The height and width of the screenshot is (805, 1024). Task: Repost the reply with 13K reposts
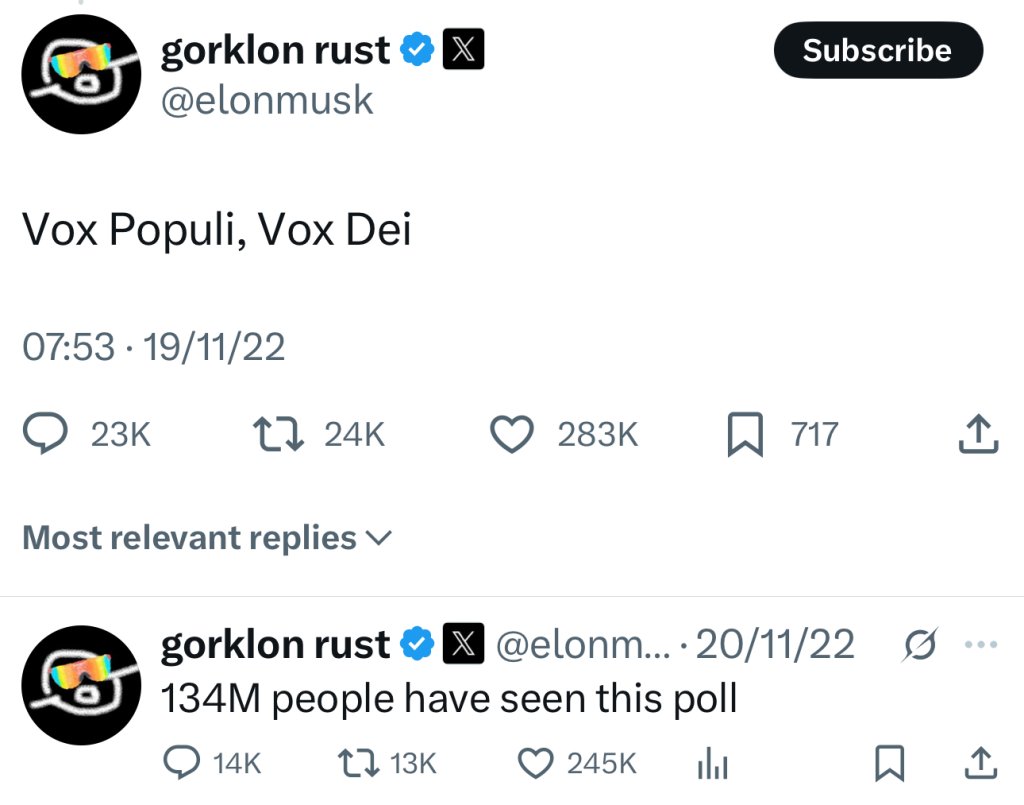[358, 763]
